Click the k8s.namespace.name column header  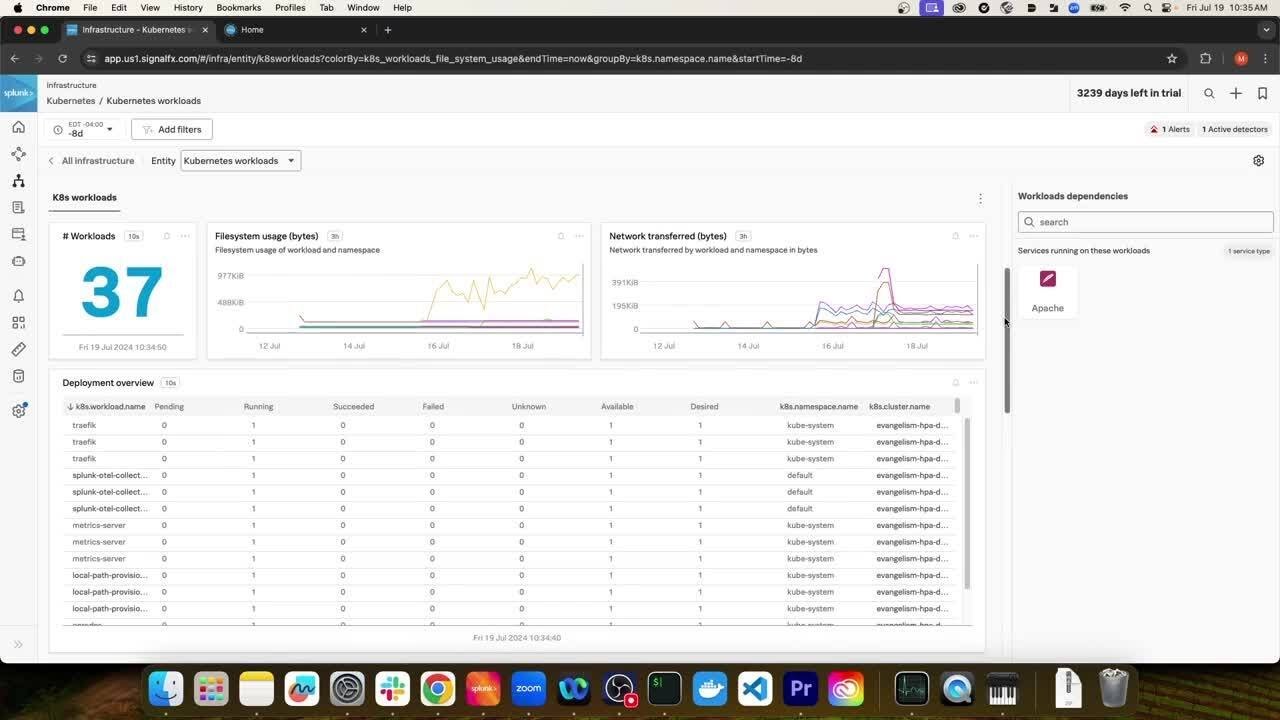pos(818,407)
